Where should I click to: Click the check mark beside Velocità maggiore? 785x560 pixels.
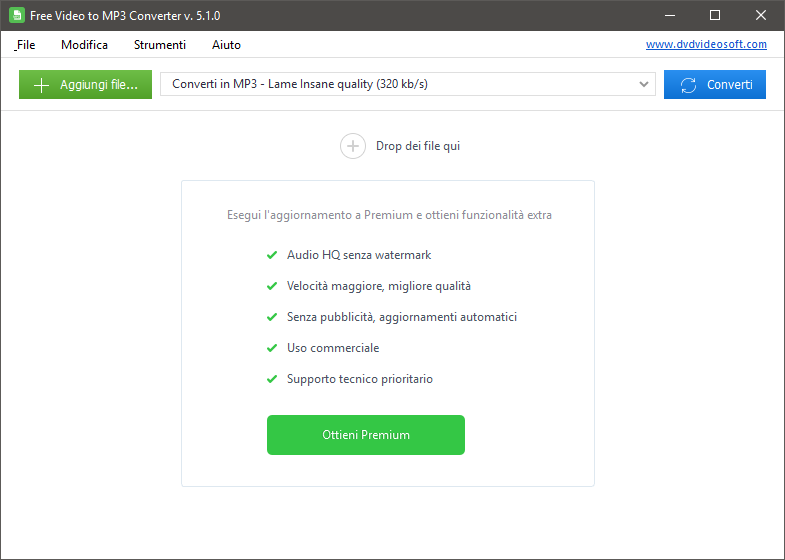[272, 286]
